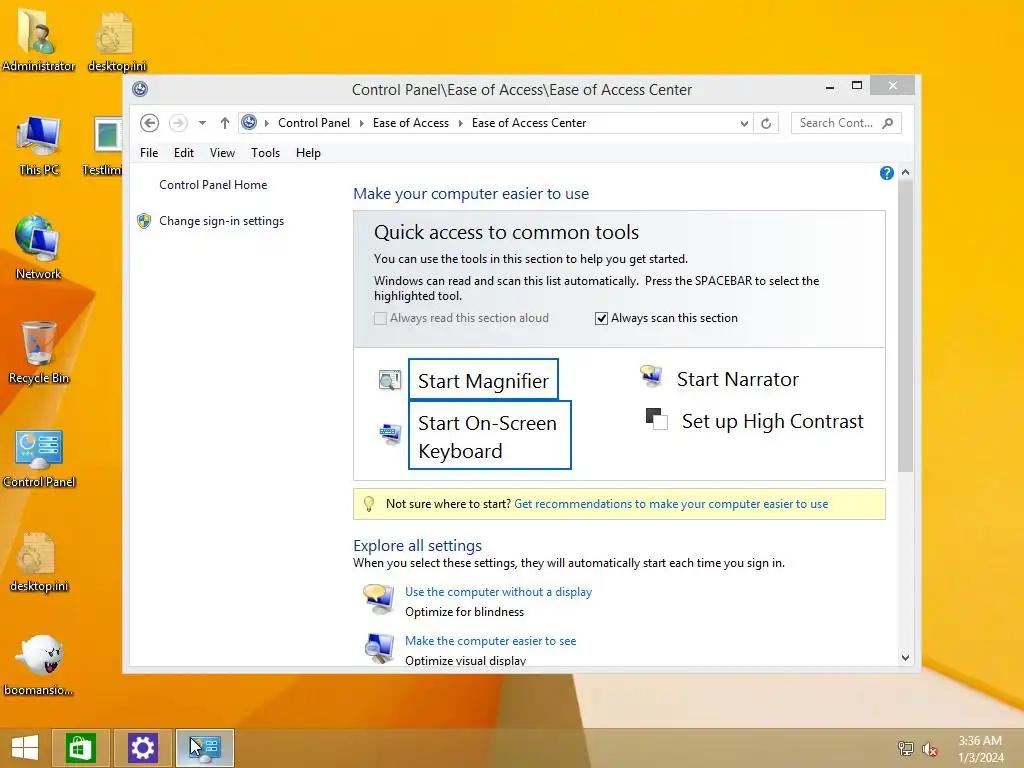This screenshot has width=1024, height=768.
Task: Select desktop.ini below Control Panel icon
Action: [x=39, y=562]
